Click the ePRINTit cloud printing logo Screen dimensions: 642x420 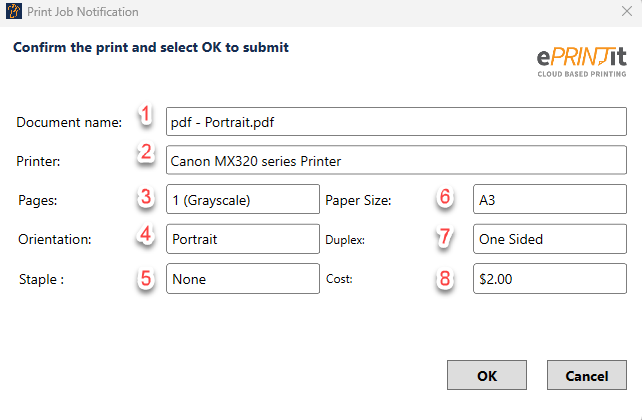pos(580,59)
